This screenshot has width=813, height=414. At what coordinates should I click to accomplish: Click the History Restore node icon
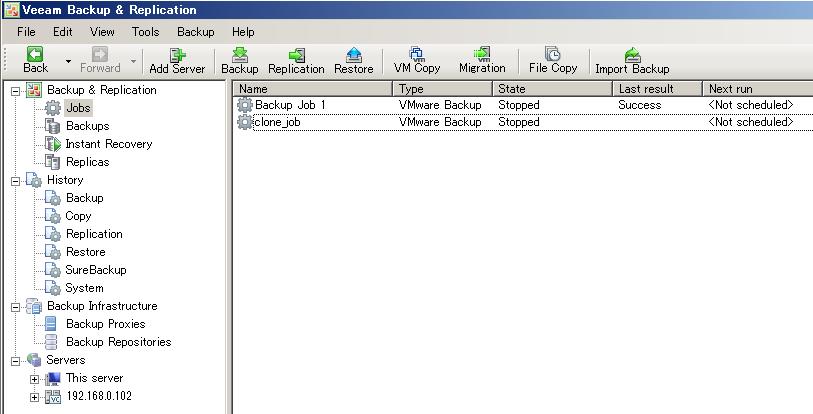pyautogui.click(x=53, y=252)
